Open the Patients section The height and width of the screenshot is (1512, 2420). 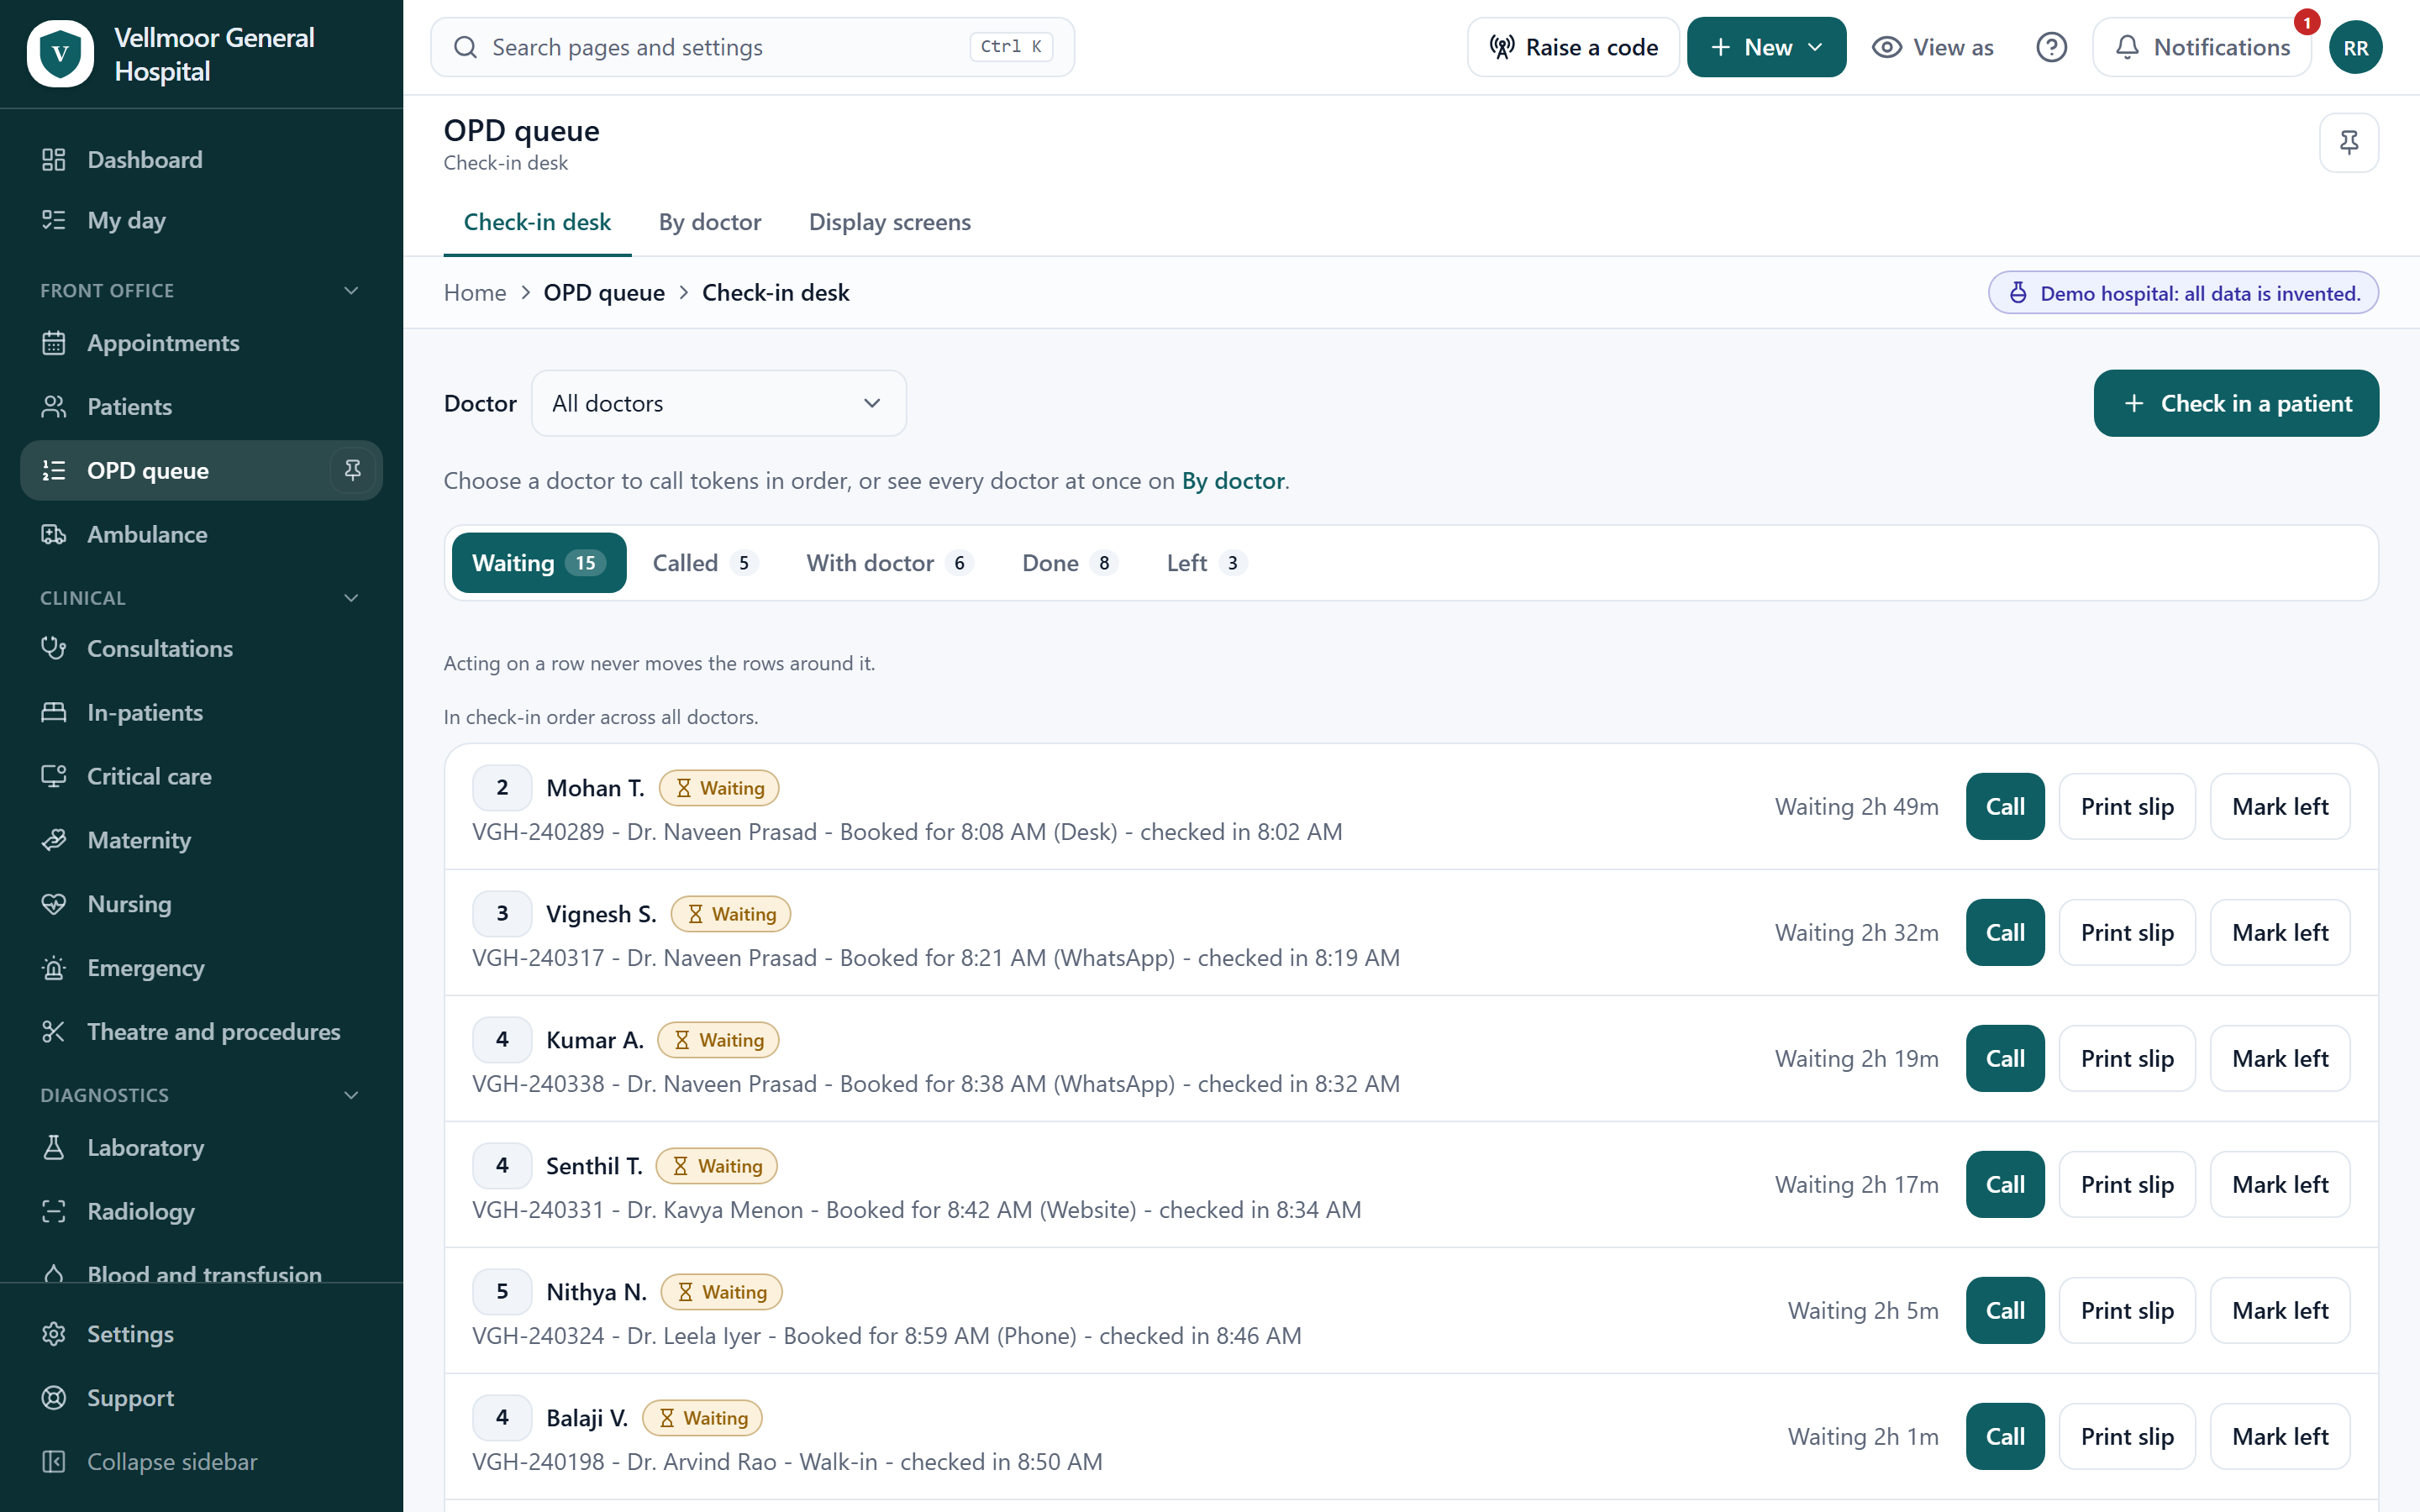coord(201,406)
